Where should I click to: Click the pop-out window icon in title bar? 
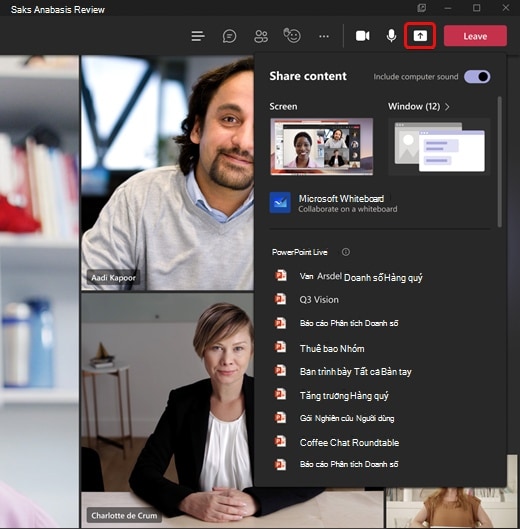(421, 8)
